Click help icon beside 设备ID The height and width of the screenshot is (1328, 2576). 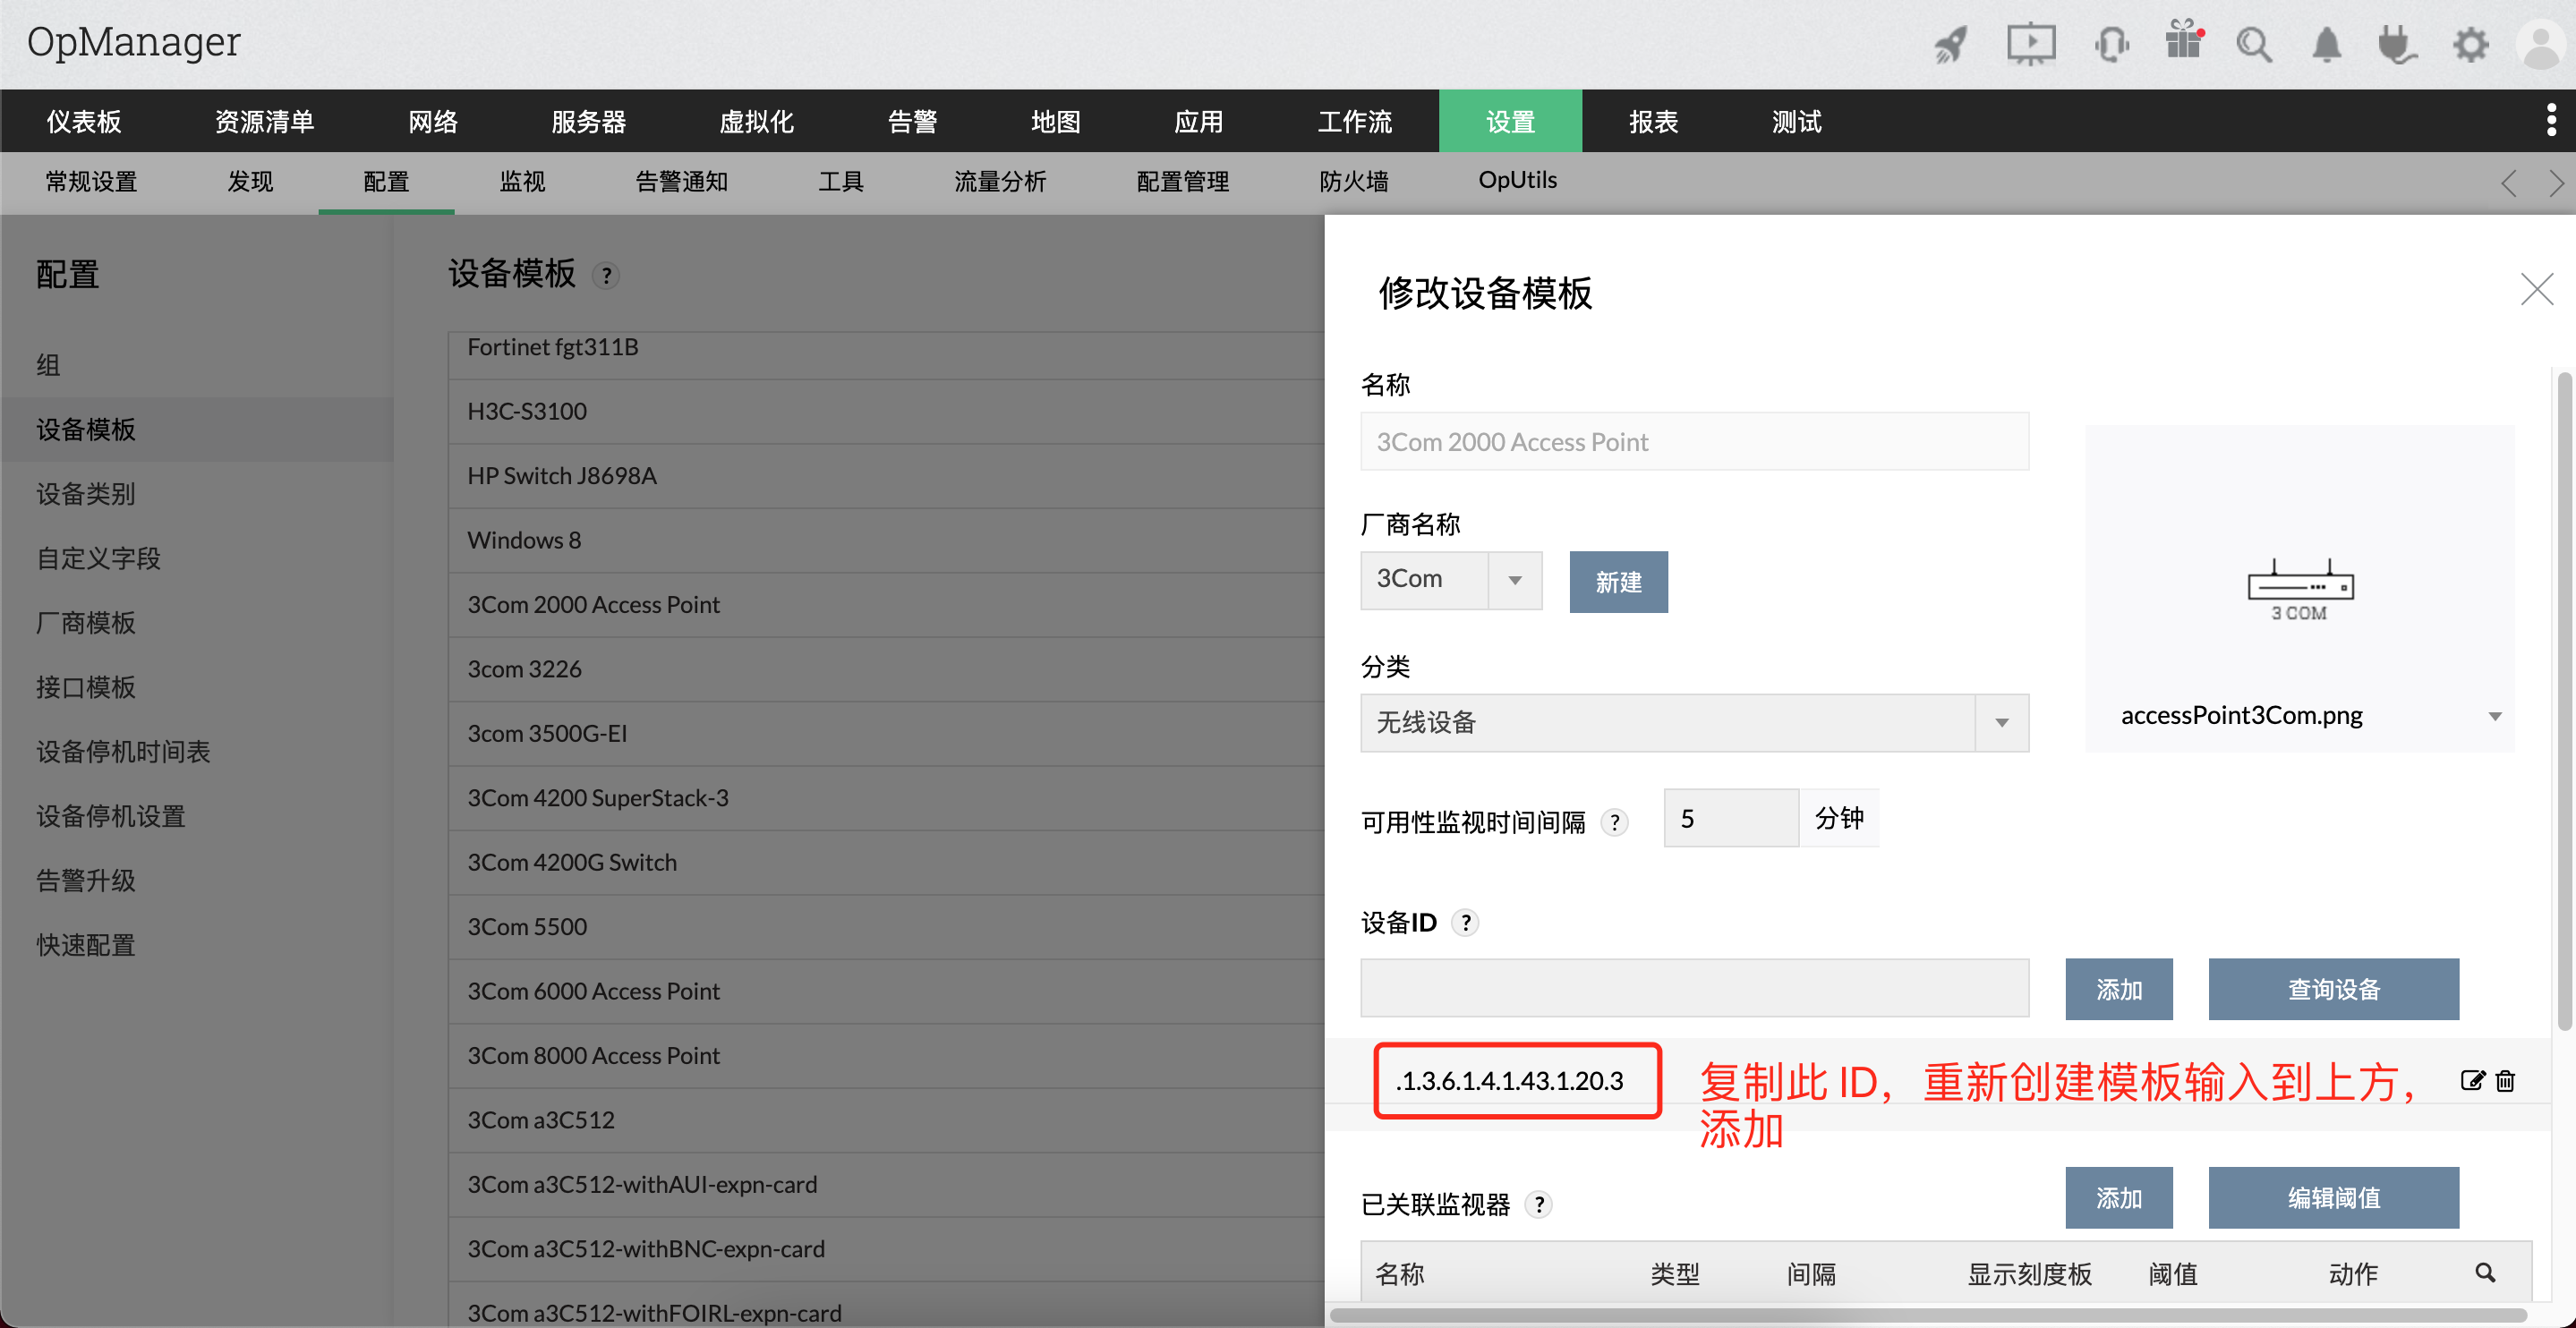click(x=1465, y=922)
